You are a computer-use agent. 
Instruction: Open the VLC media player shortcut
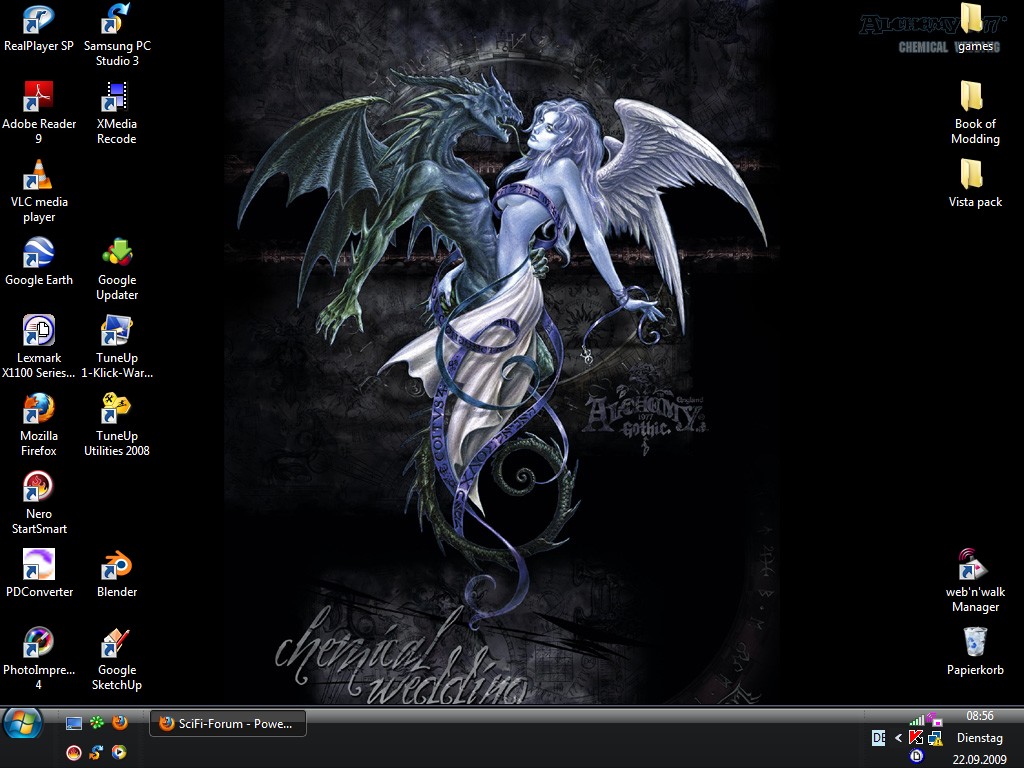(39, 176)
